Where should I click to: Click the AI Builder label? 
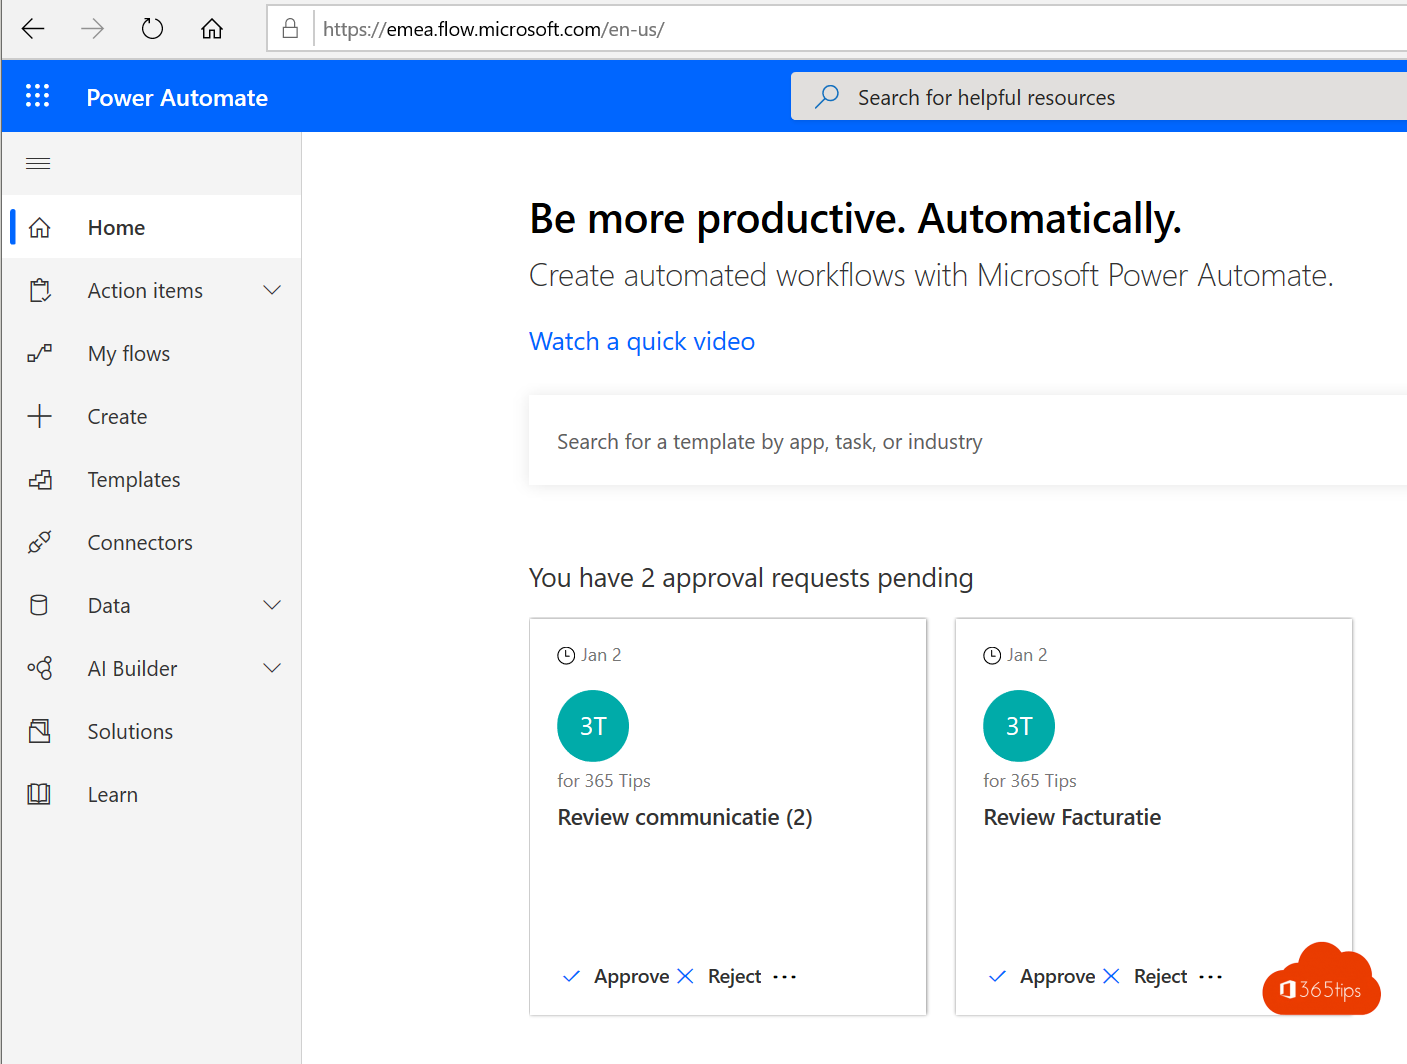132,669
